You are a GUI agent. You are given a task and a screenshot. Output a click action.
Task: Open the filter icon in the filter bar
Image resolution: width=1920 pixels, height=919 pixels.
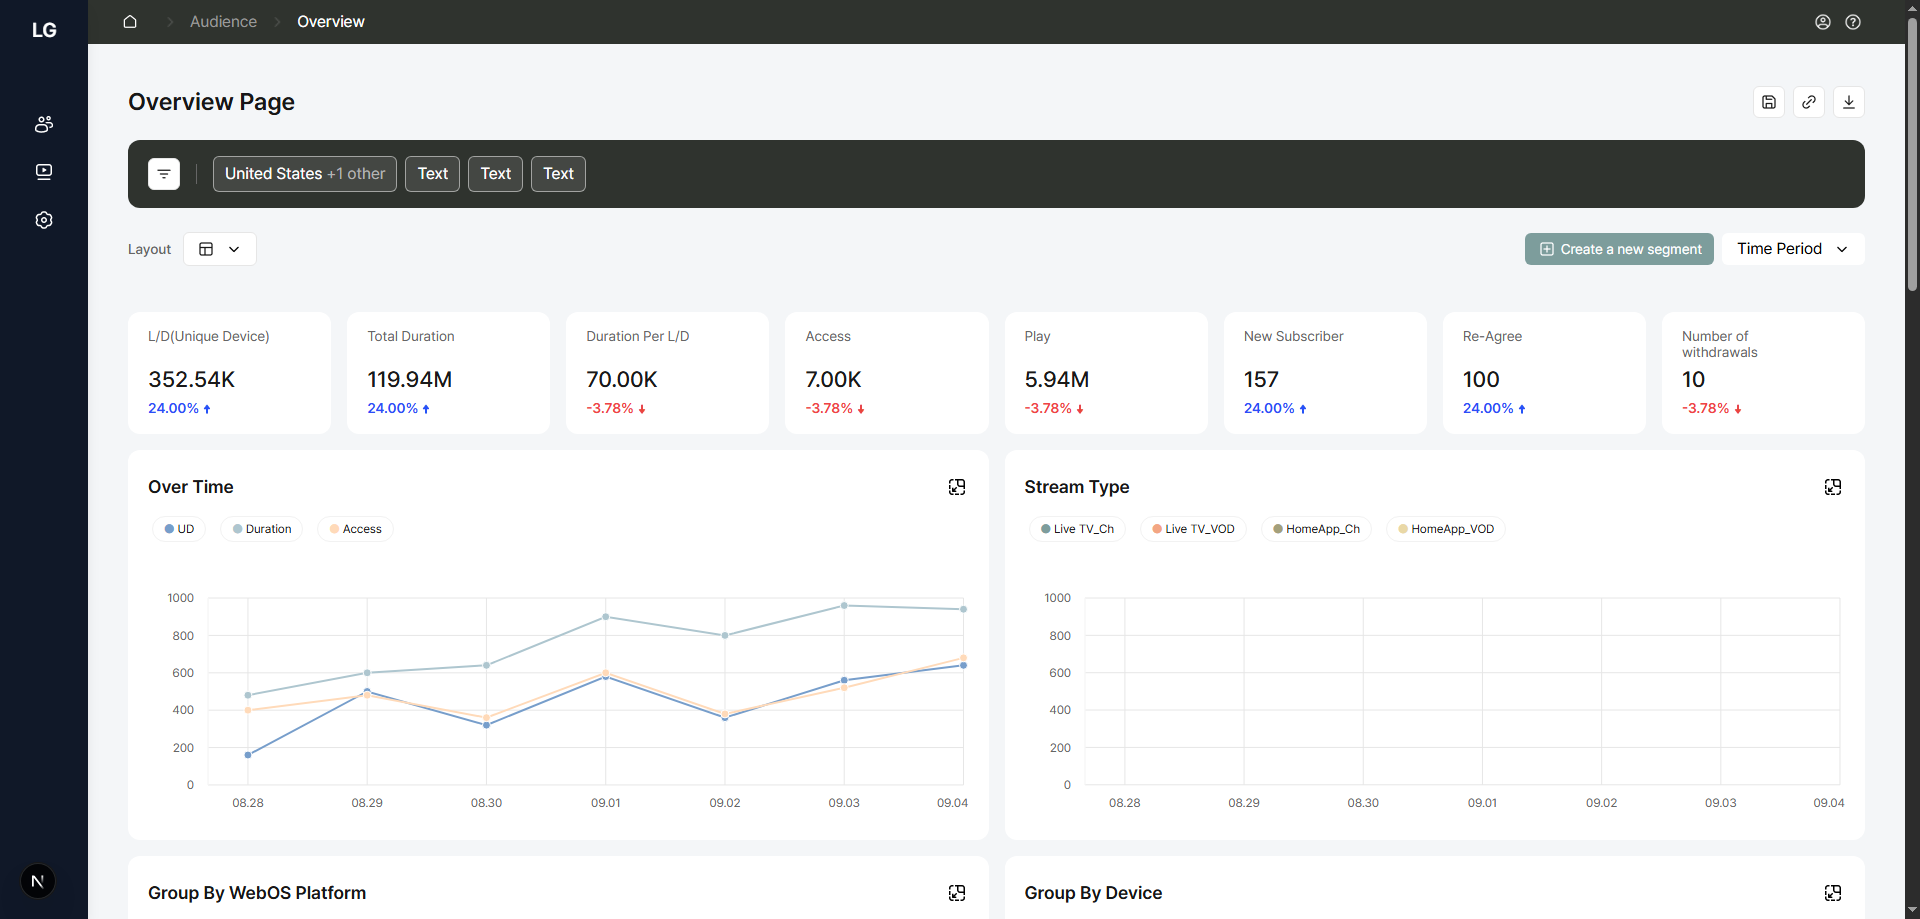[164, 174]
